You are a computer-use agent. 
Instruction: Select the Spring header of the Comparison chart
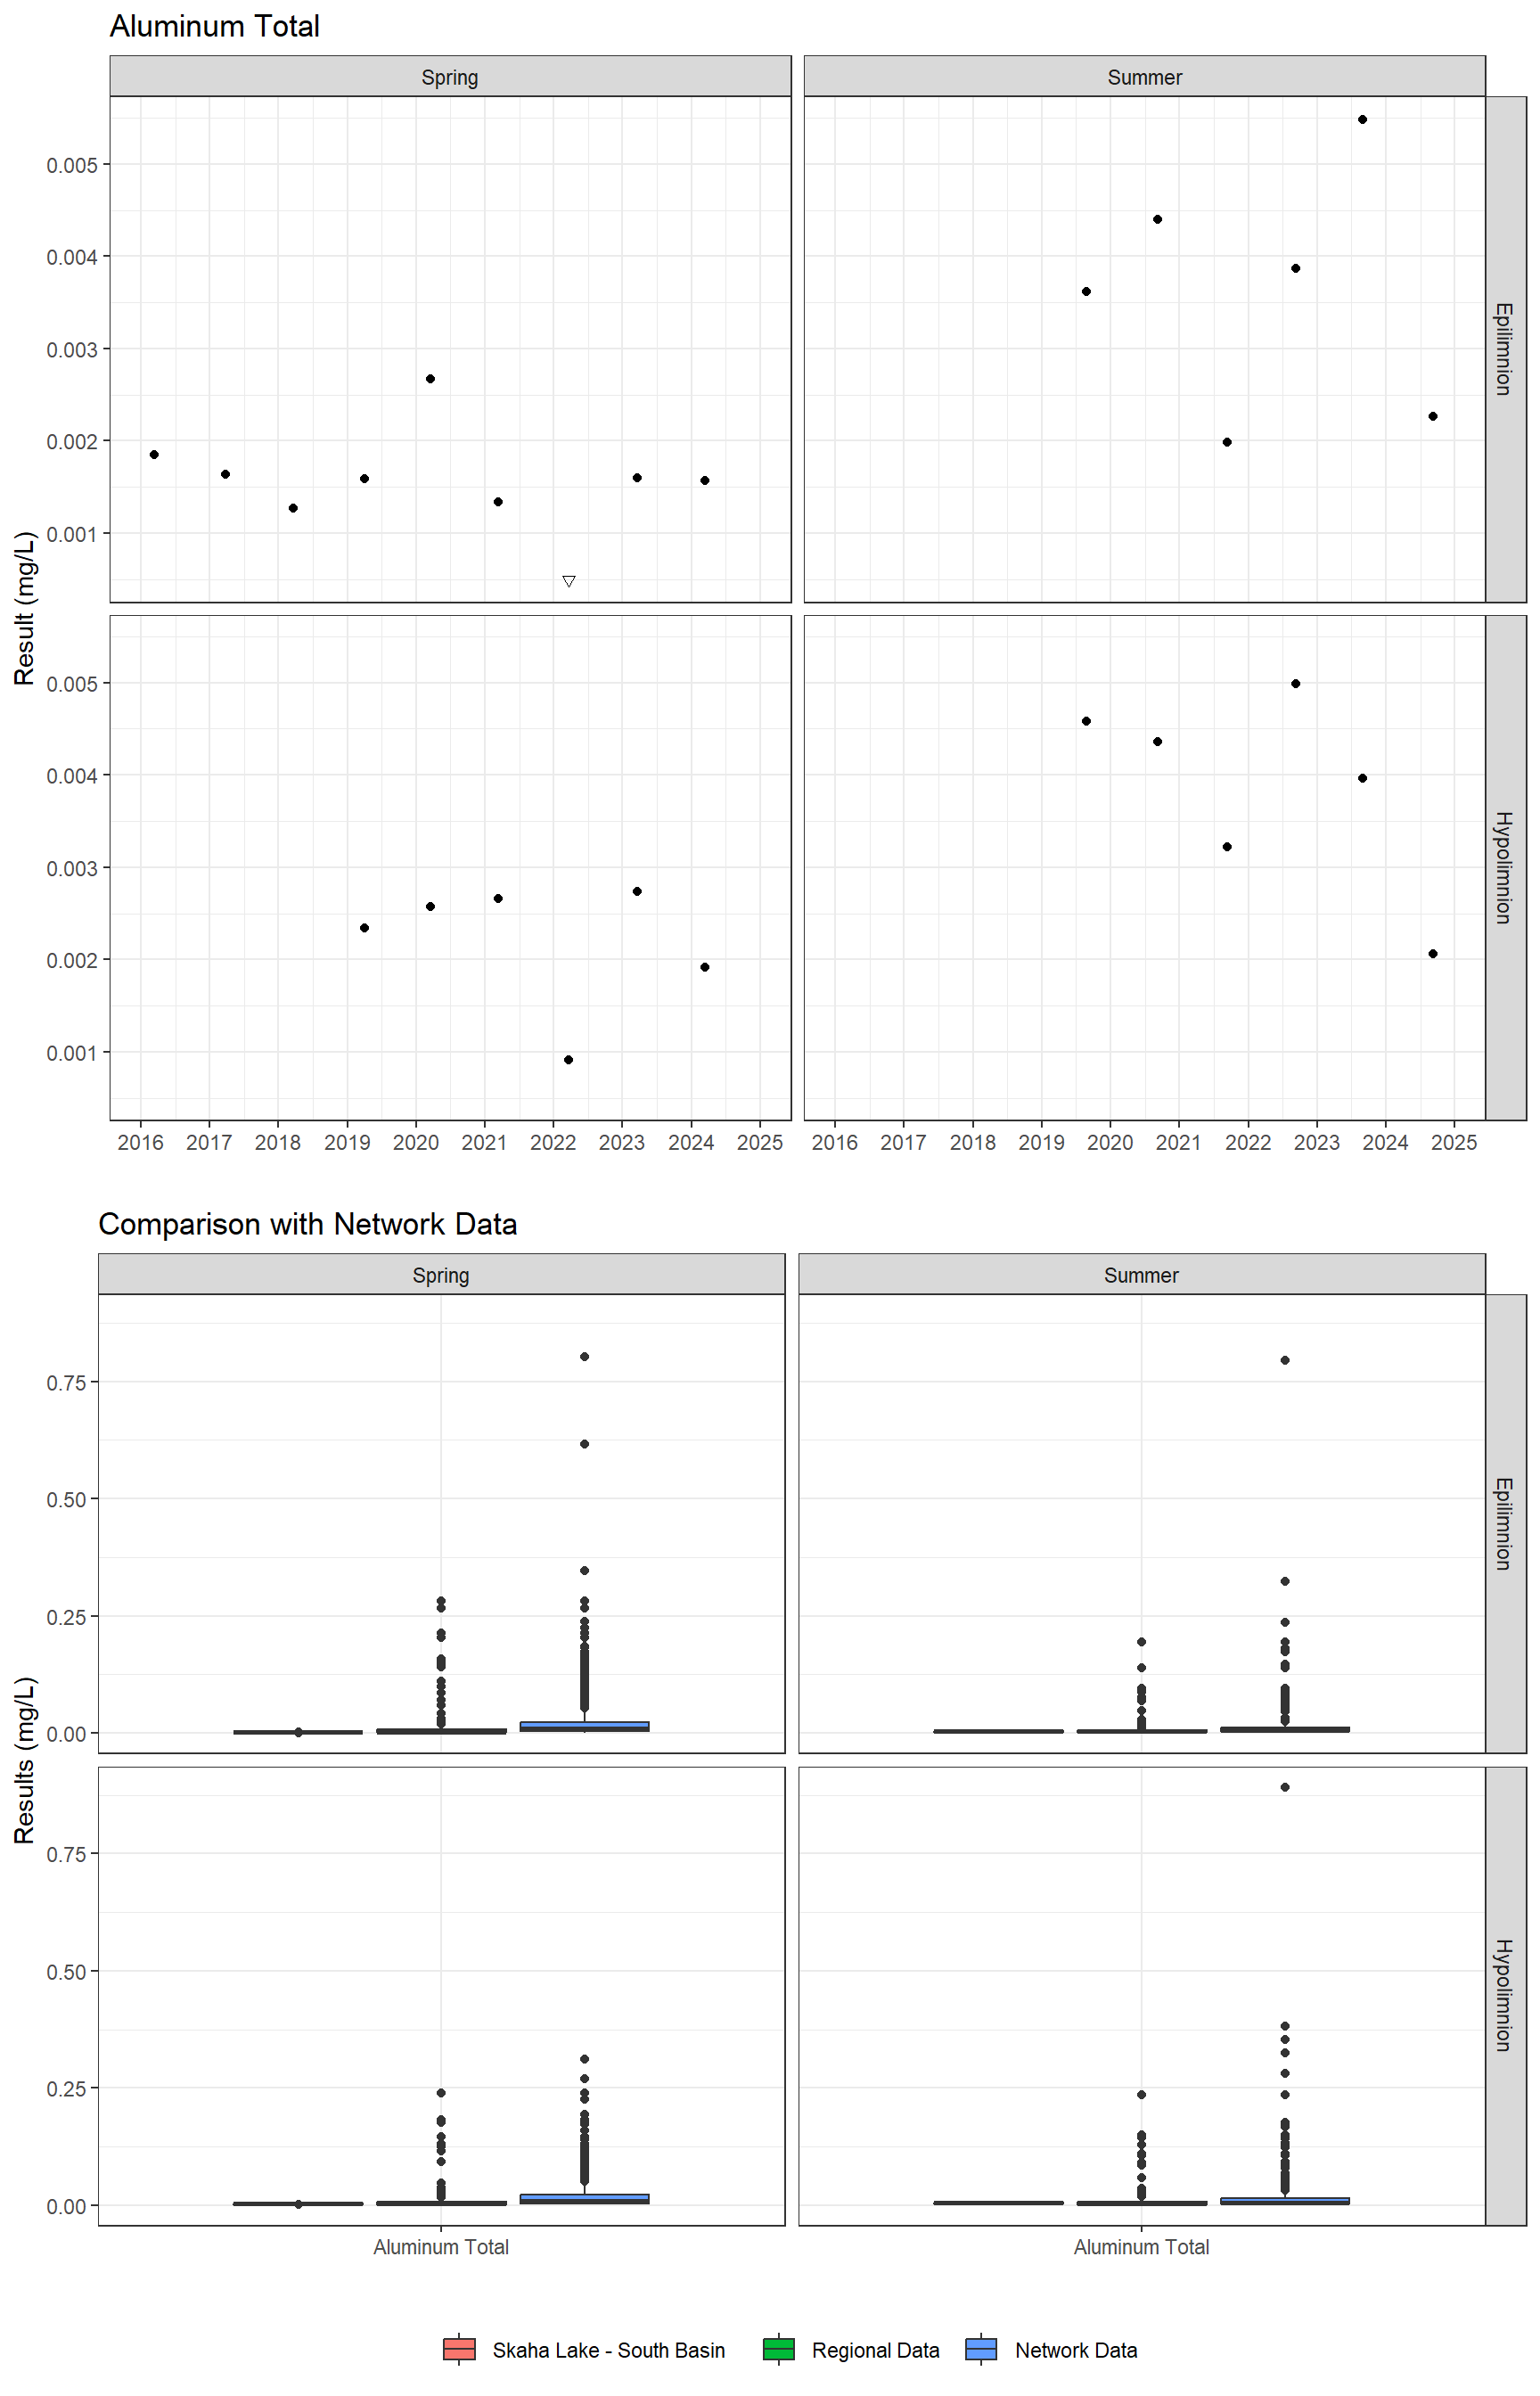click(440, 1275)
